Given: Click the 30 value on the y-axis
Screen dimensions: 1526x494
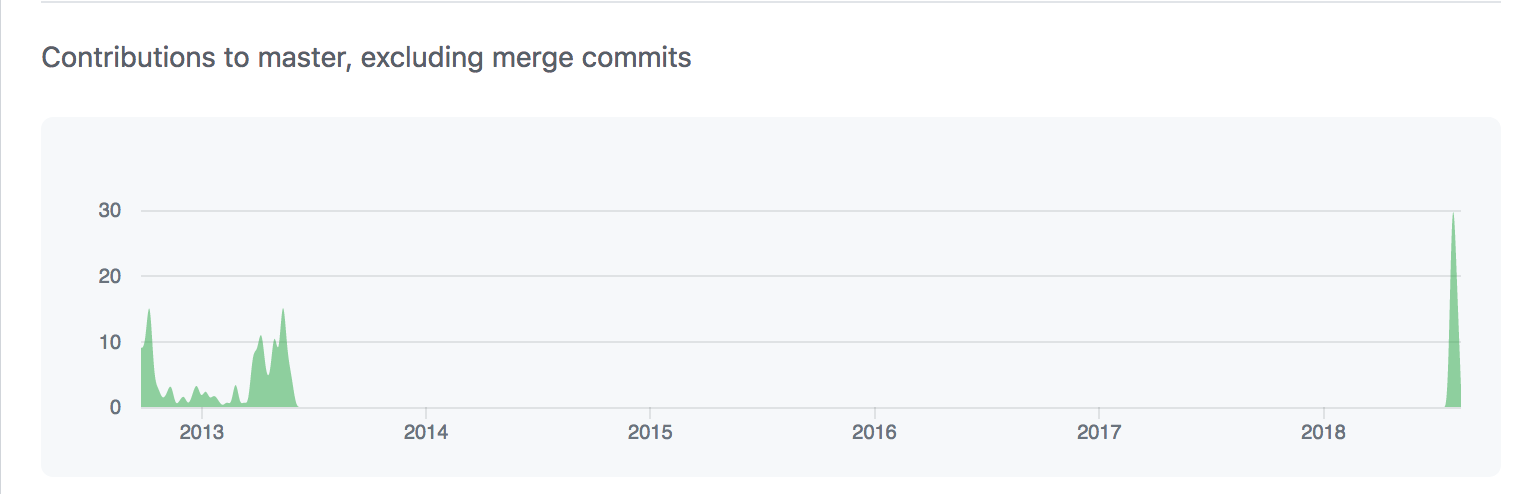Looking at the screenshot, I should click(x=109, y=211).
